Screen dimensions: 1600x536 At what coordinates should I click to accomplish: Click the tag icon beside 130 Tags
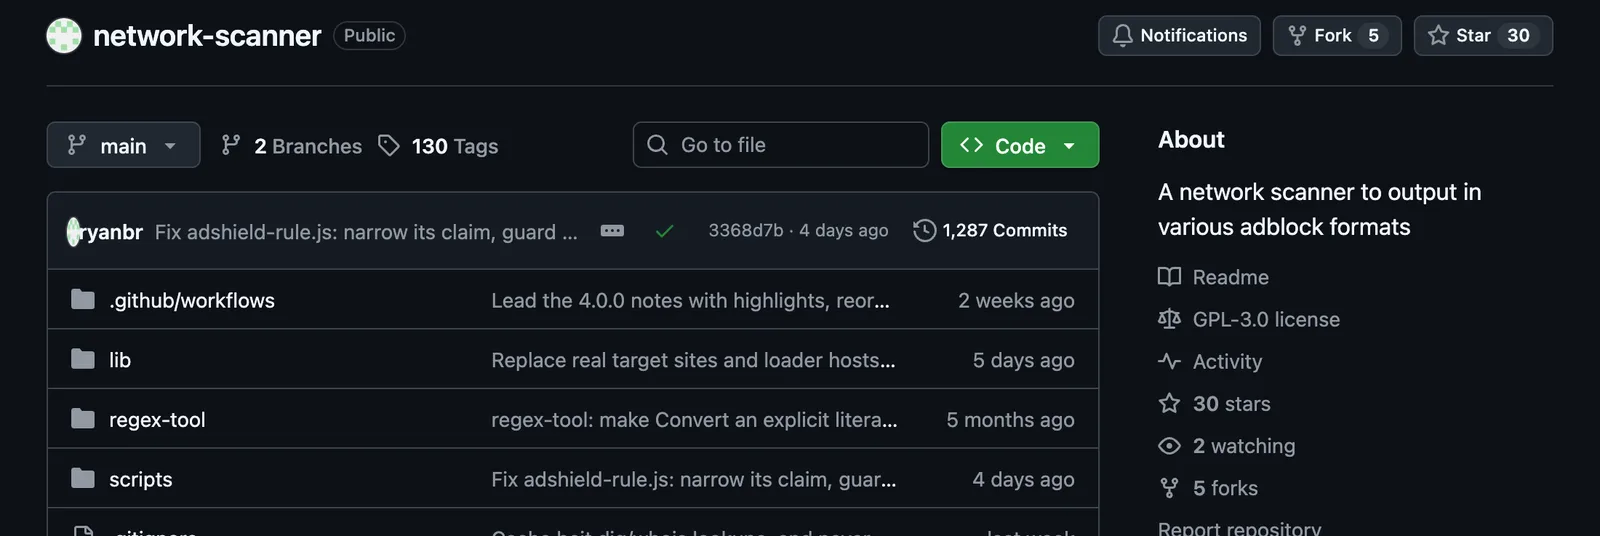pyautogui.click(x=389, y=145)
